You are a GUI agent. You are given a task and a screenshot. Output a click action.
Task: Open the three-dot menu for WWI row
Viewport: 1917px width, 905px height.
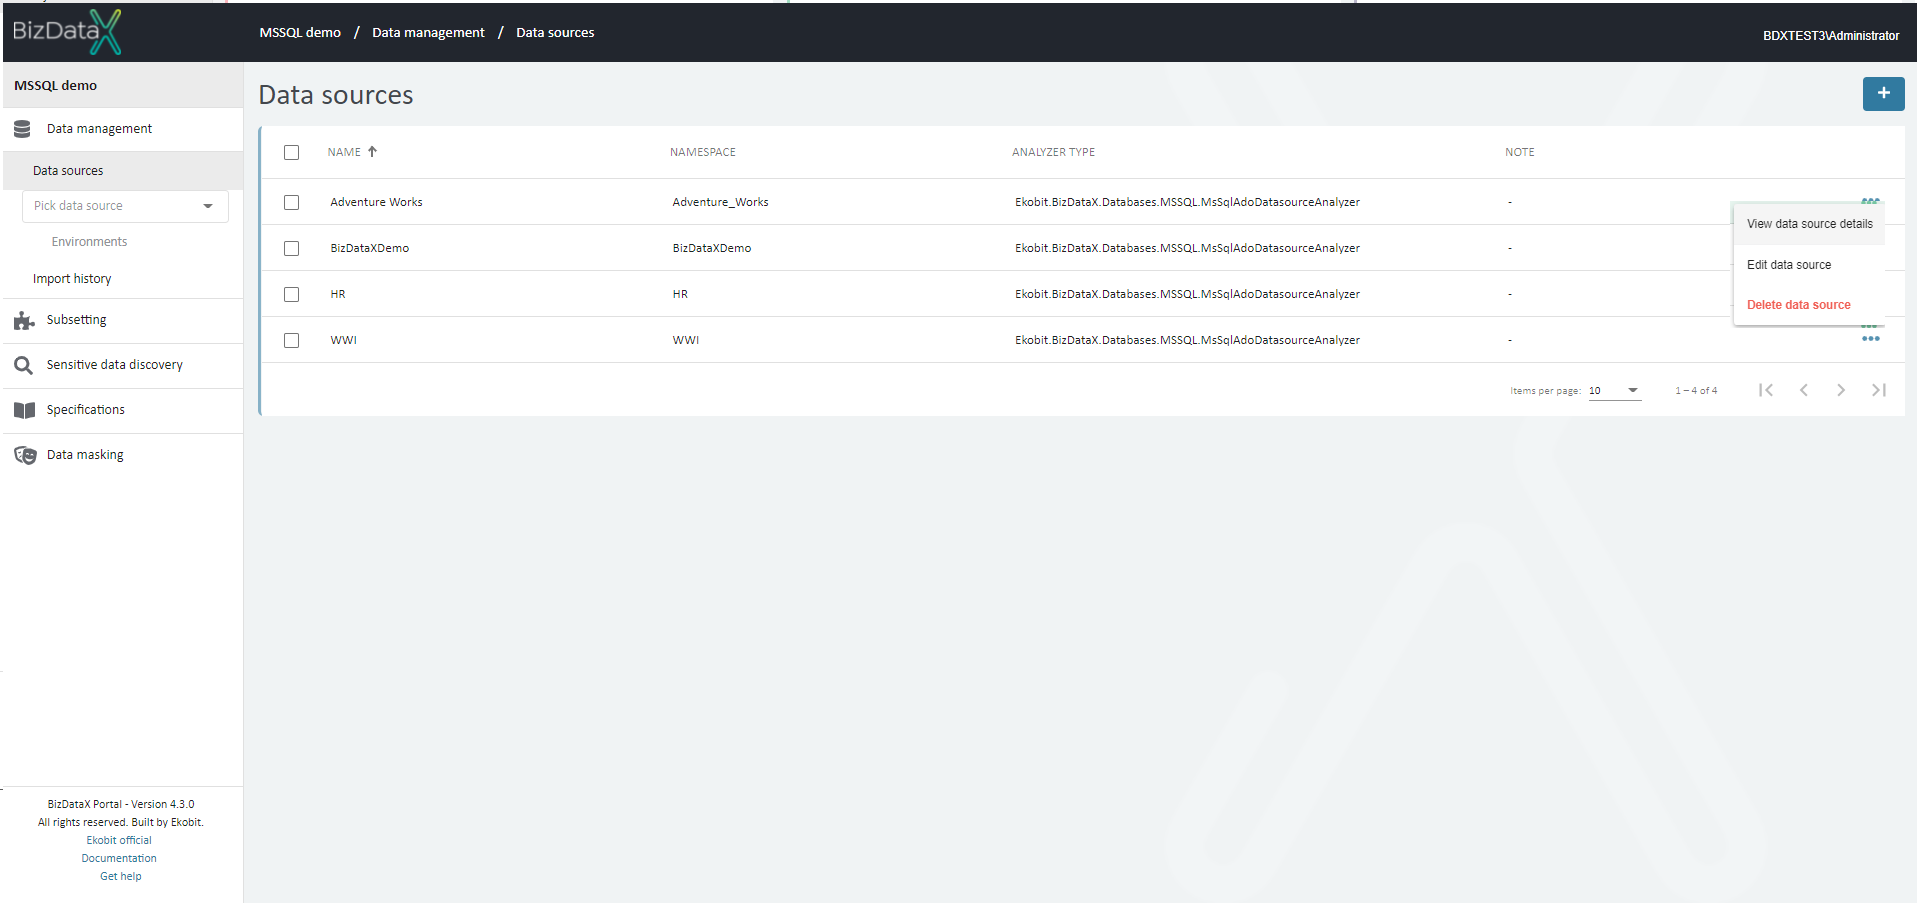(x=1870, y=339)
